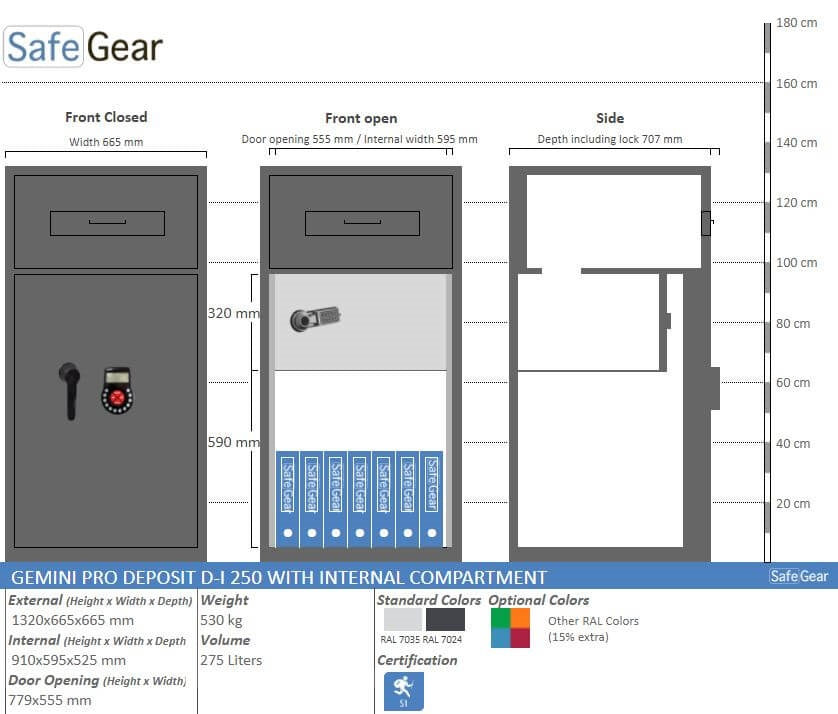Click the 320 mm compartment height label
This screenshot has width=838, height=714.
234,313
